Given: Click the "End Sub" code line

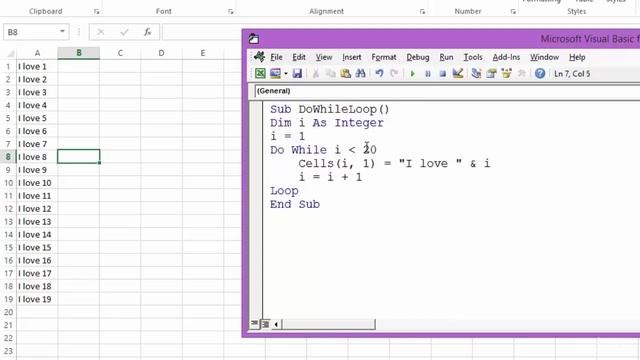Looking at the screenshot, I should click(295, 204).
